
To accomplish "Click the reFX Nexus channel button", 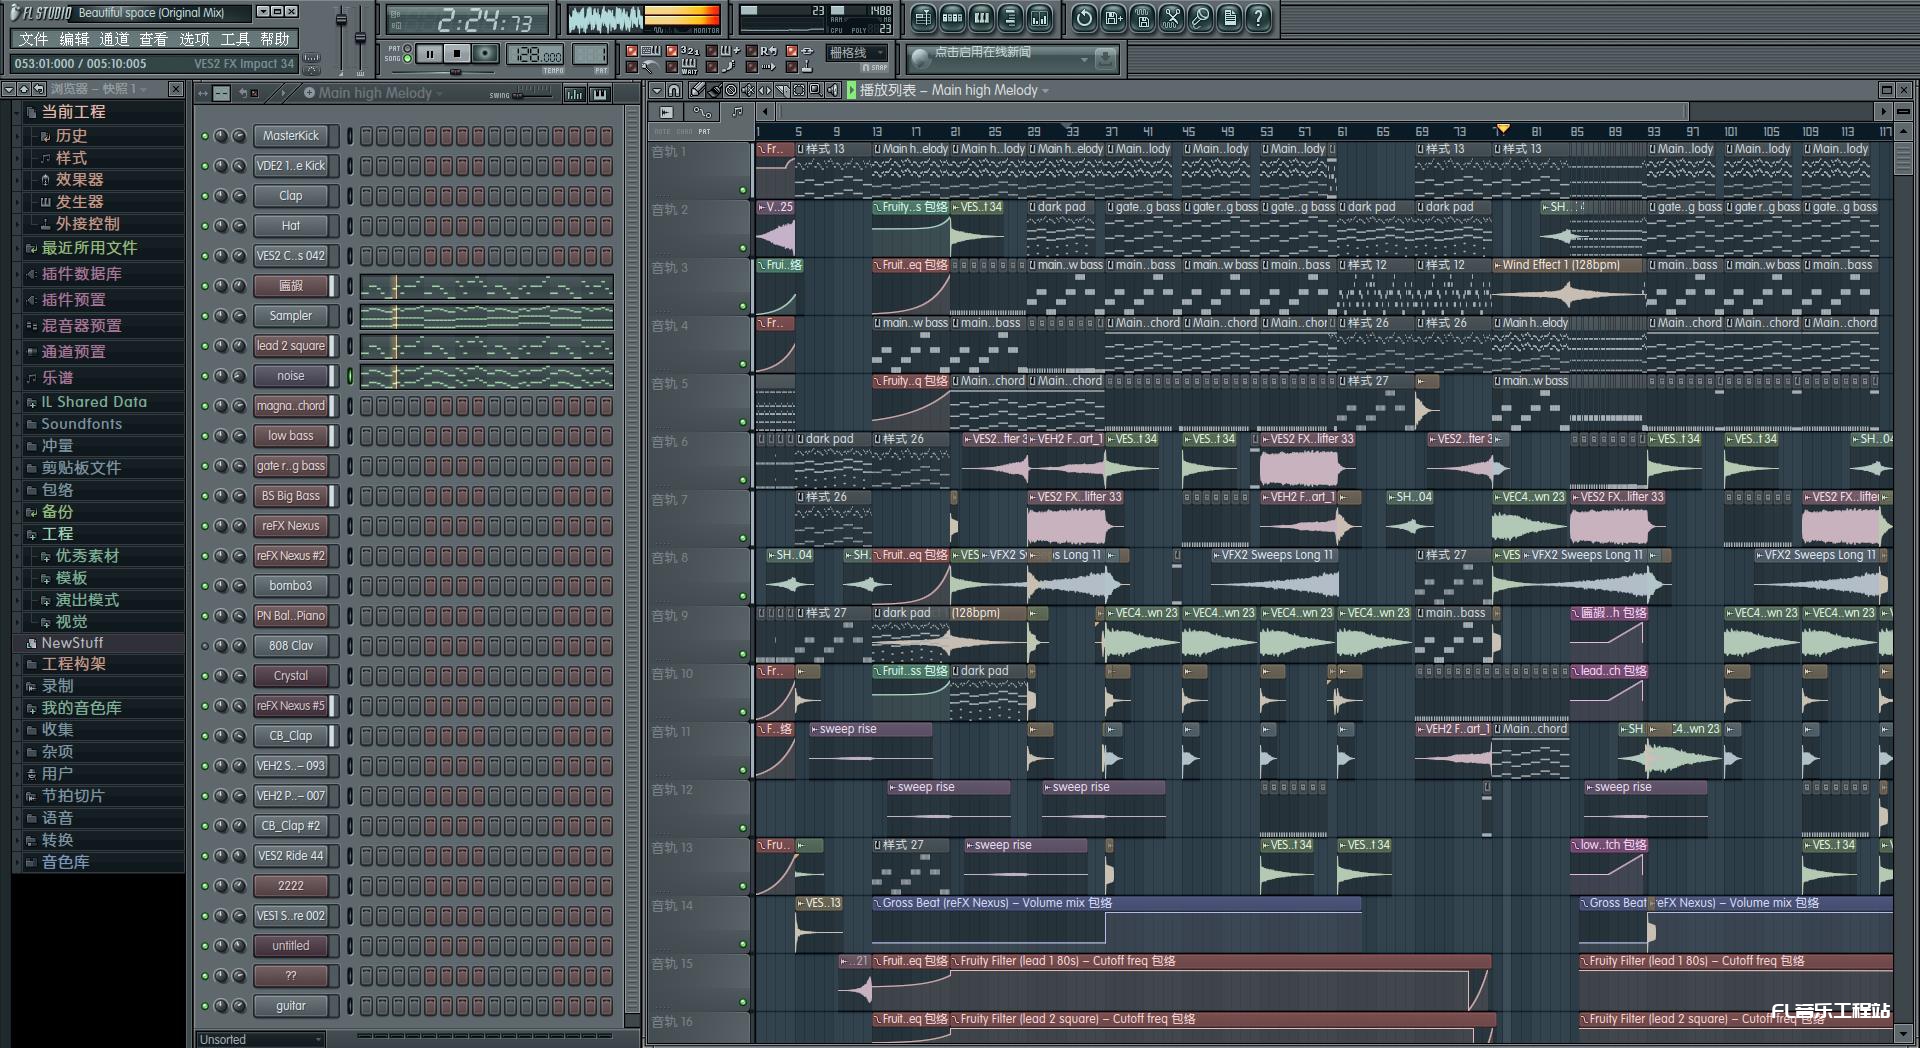I will click(x=291, y=526).
